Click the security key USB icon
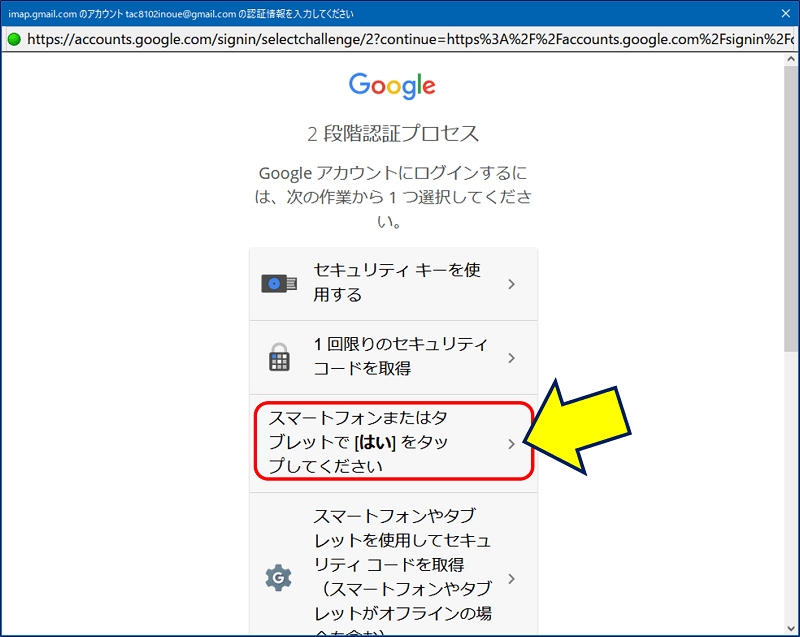 click(x=279, y=284)
